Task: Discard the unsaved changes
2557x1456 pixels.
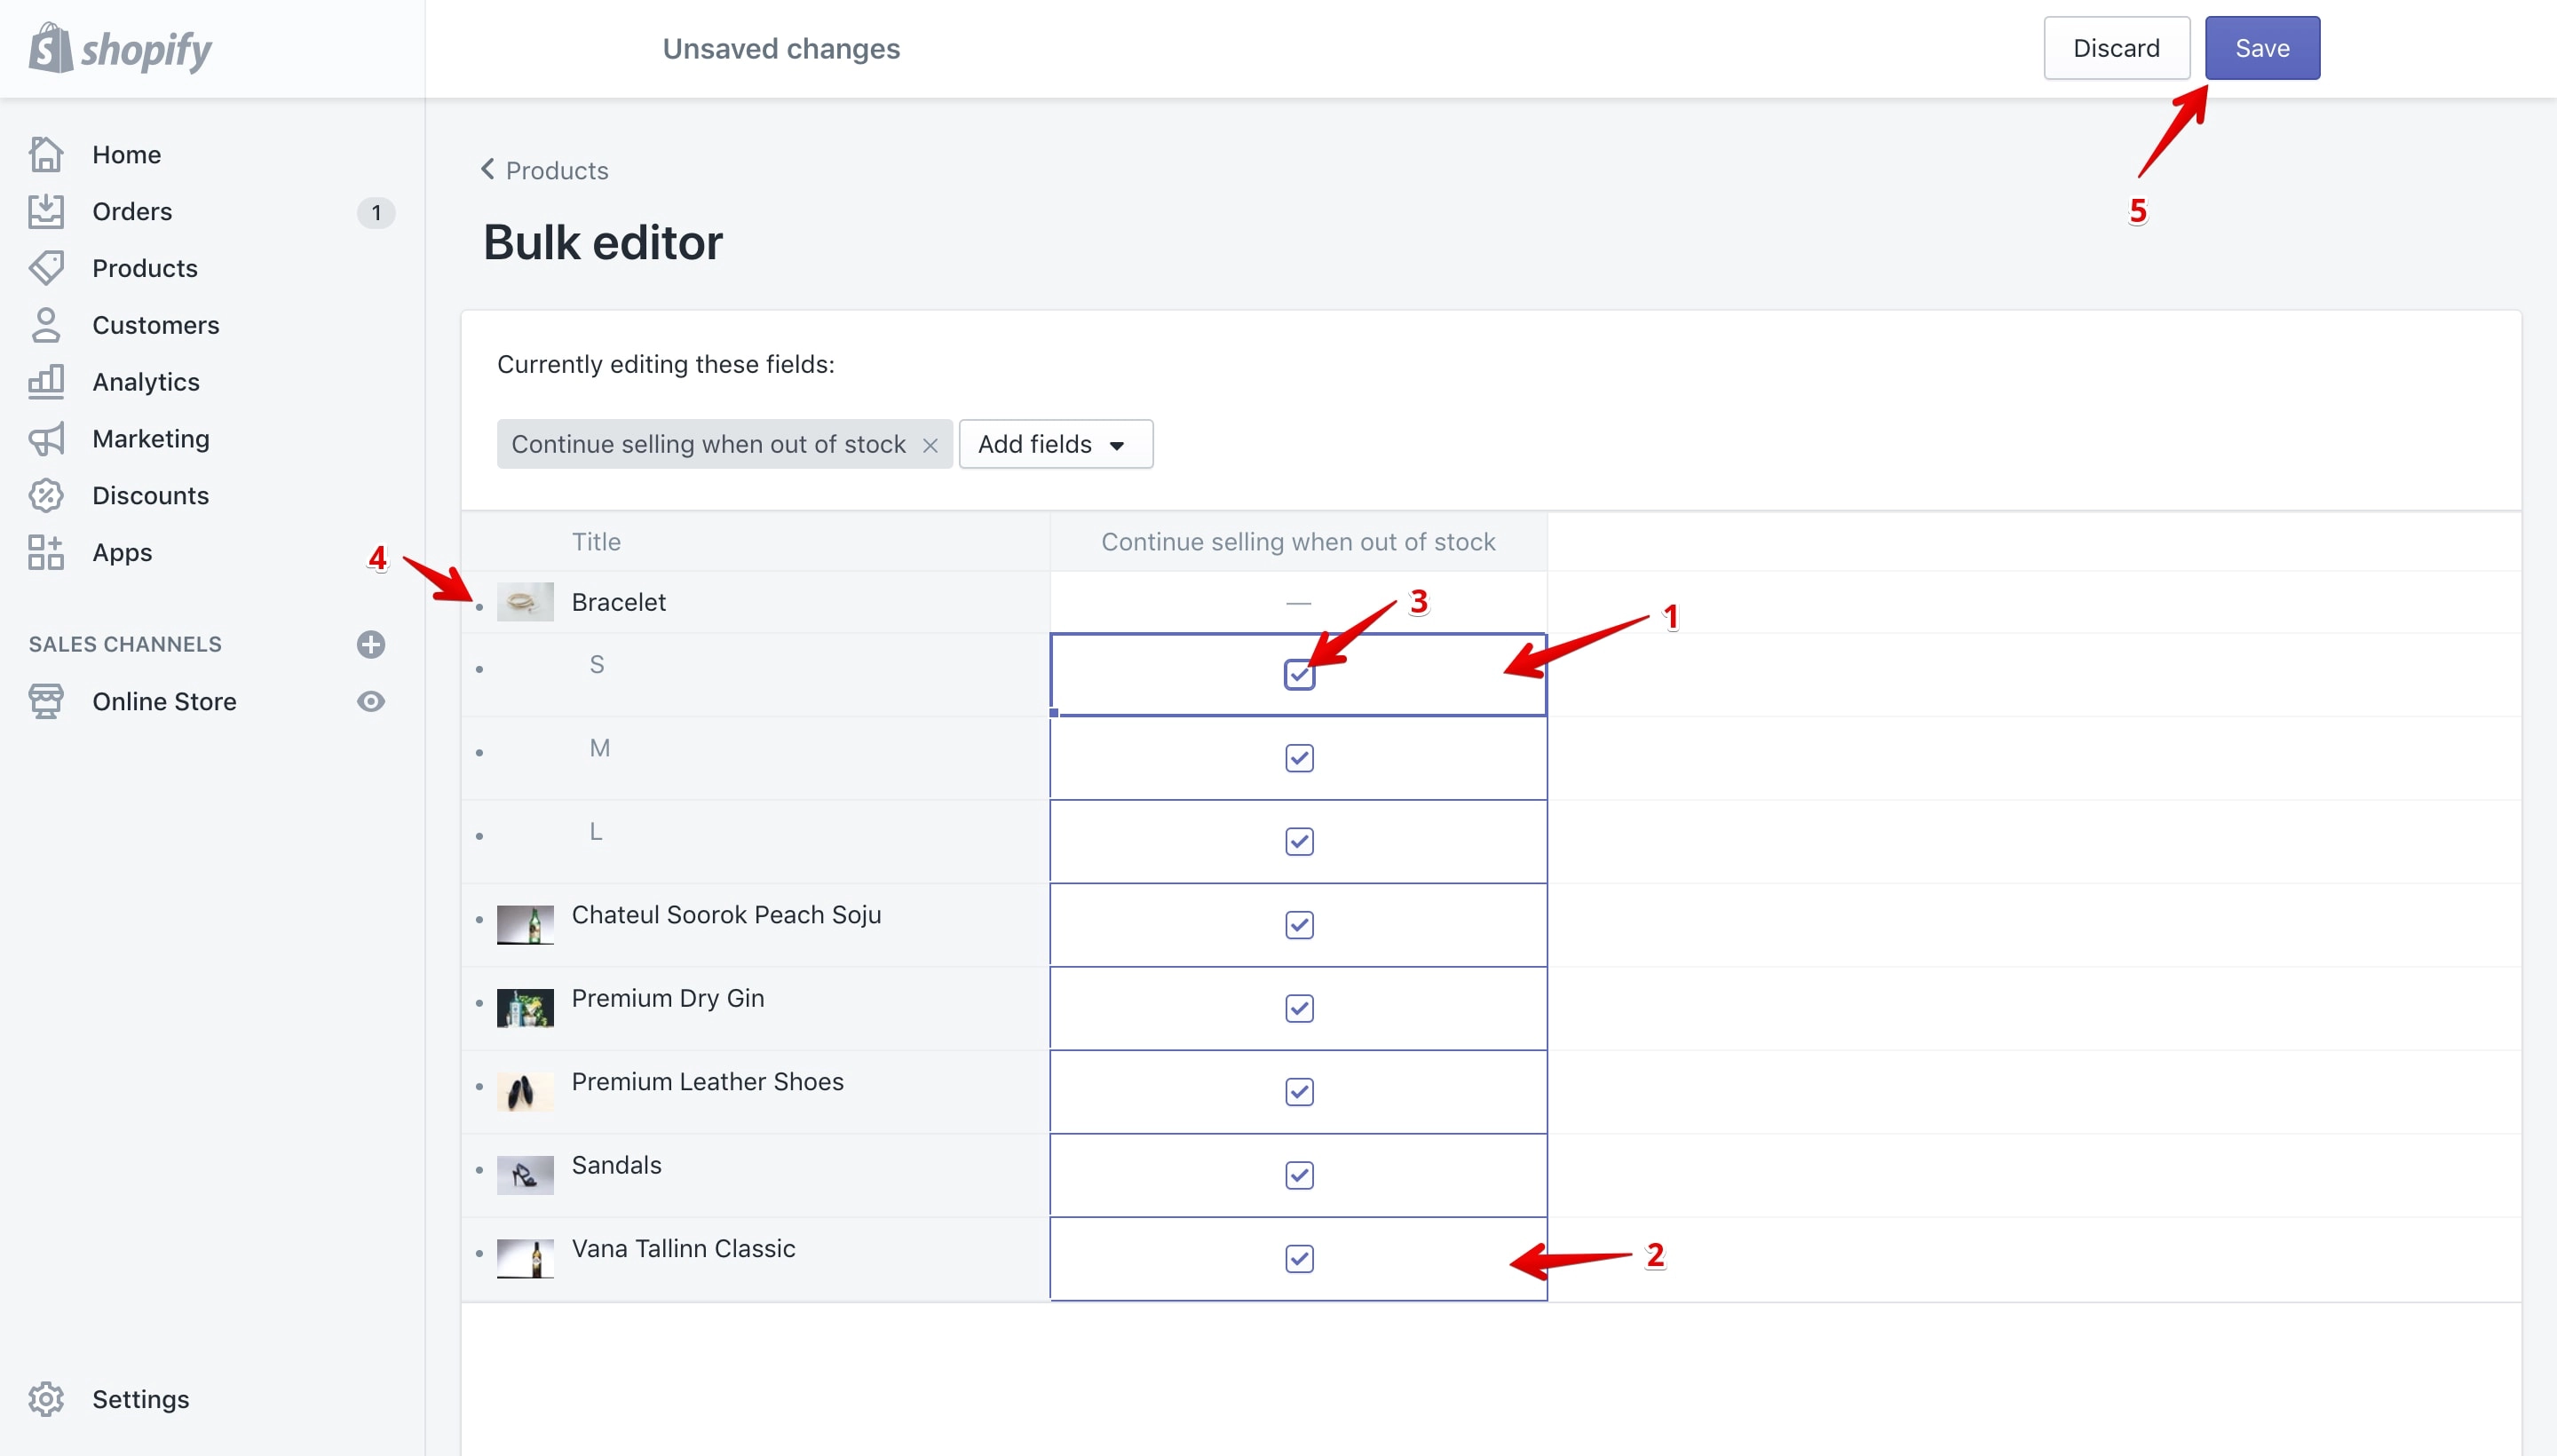Action: click(x=2116, y=48)
